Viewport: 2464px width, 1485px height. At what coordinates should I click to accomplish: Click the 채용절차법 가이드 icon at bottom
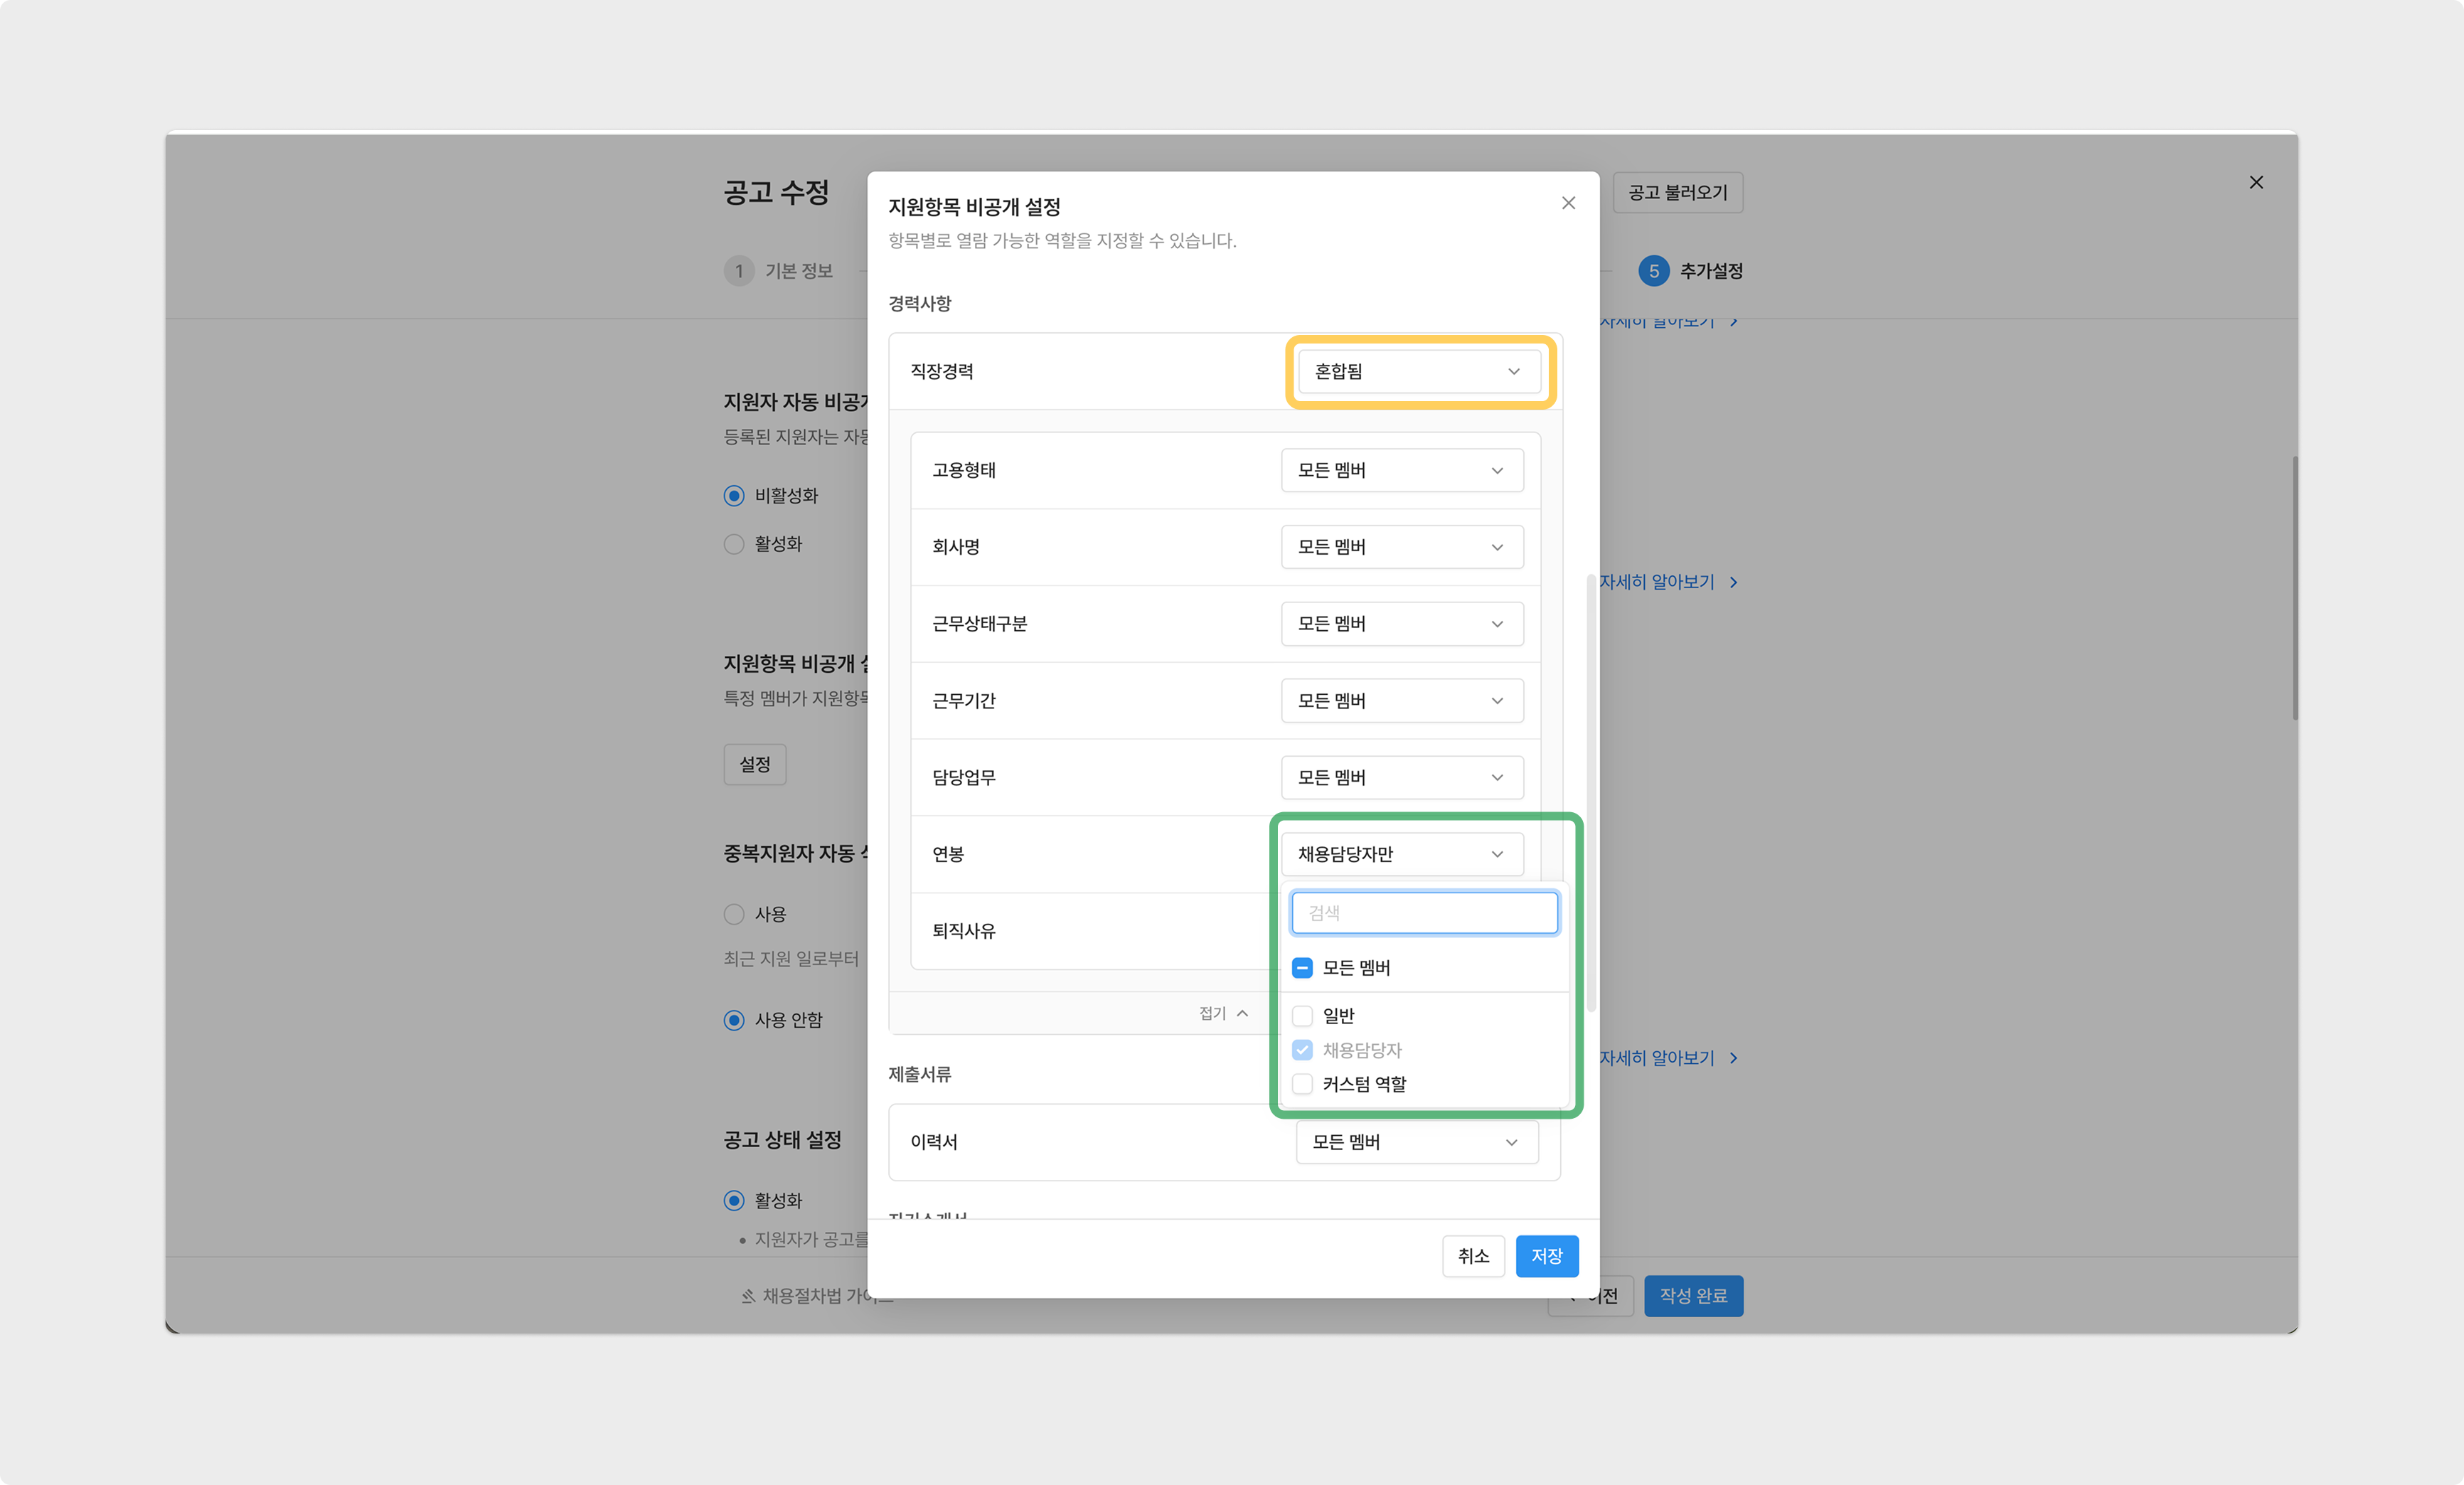(x=748, y=1296)
